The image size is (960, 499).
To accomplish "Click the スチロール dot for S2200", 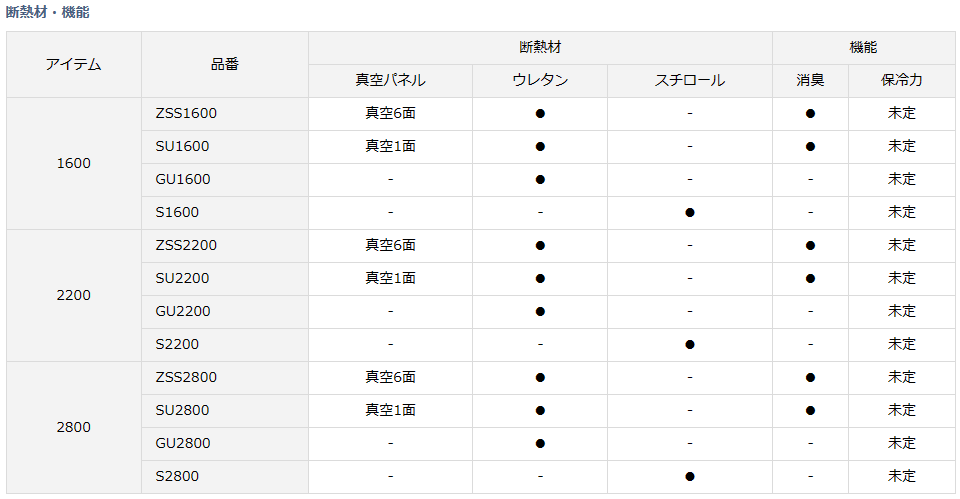I will (x=690, y=344).
